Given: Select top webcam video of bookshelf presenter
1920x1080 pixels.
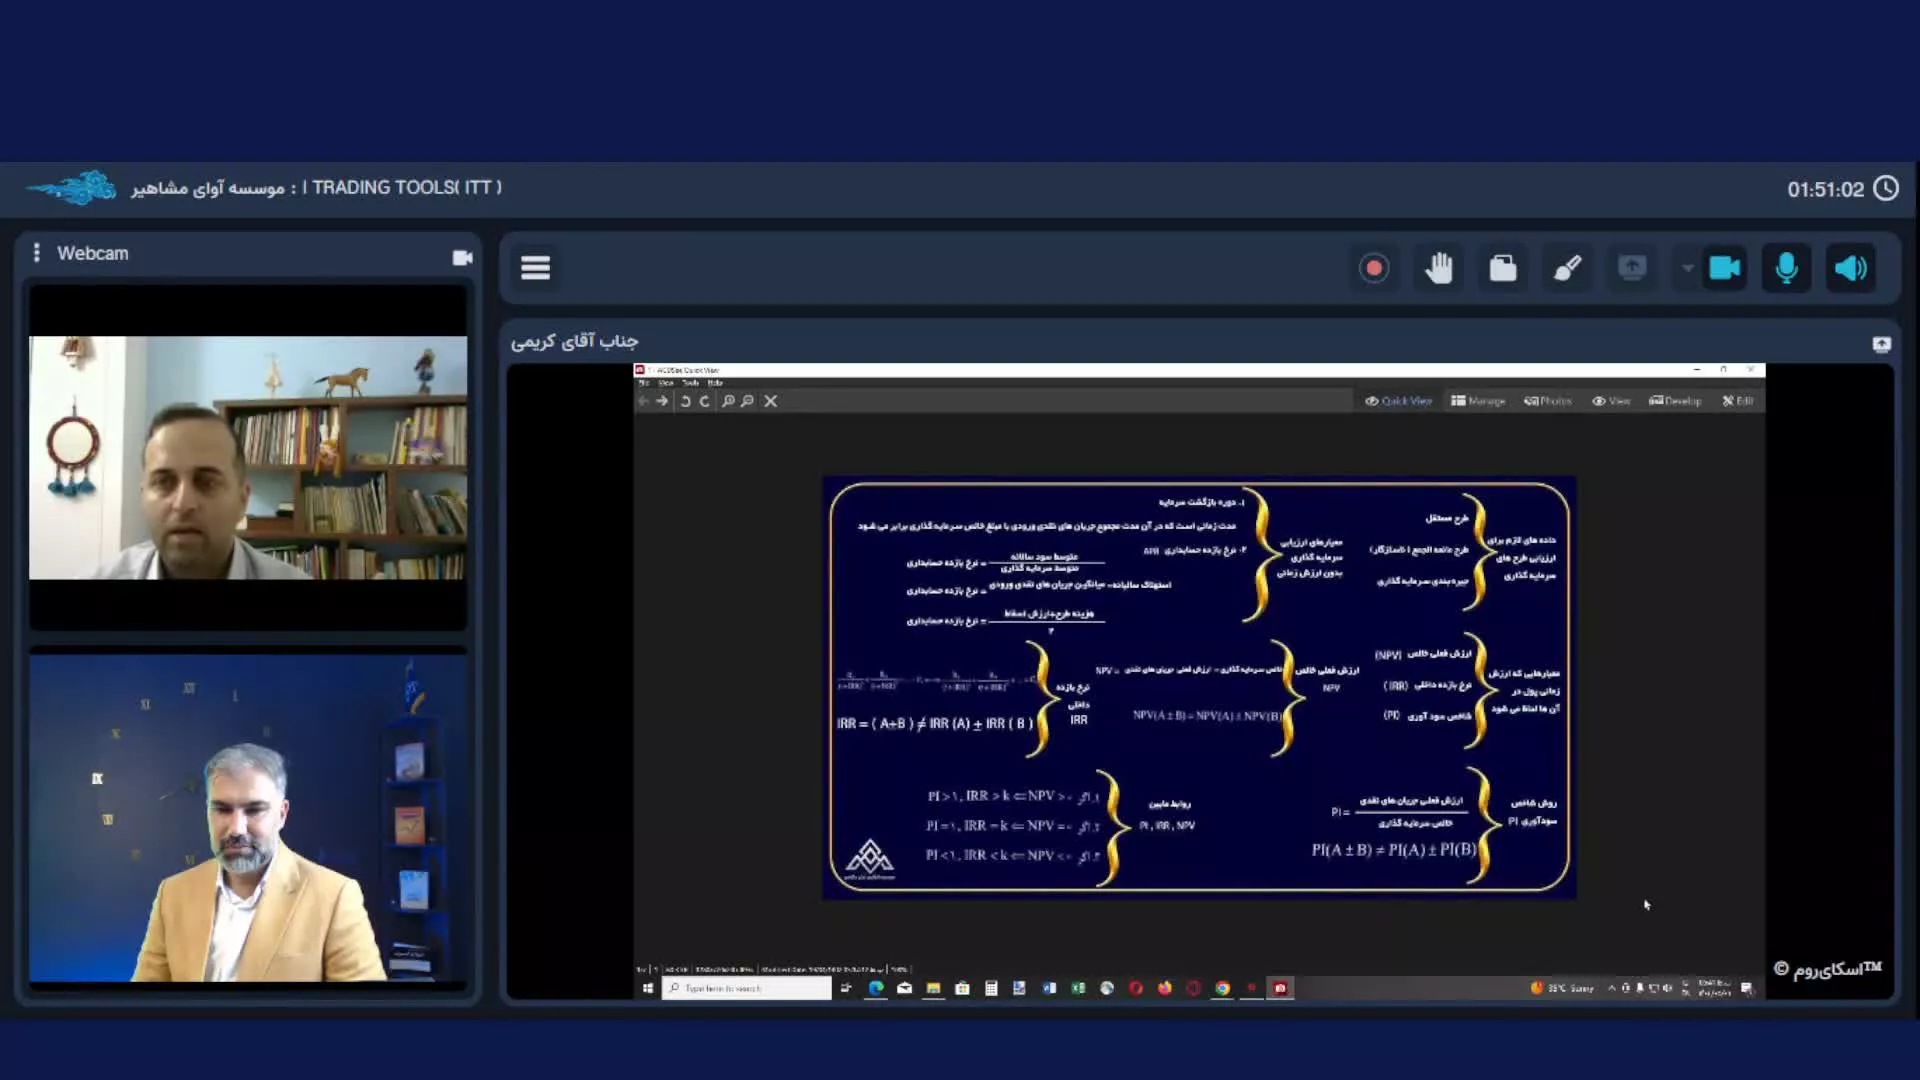Looking at the screenshot, I should pos(248,457).
